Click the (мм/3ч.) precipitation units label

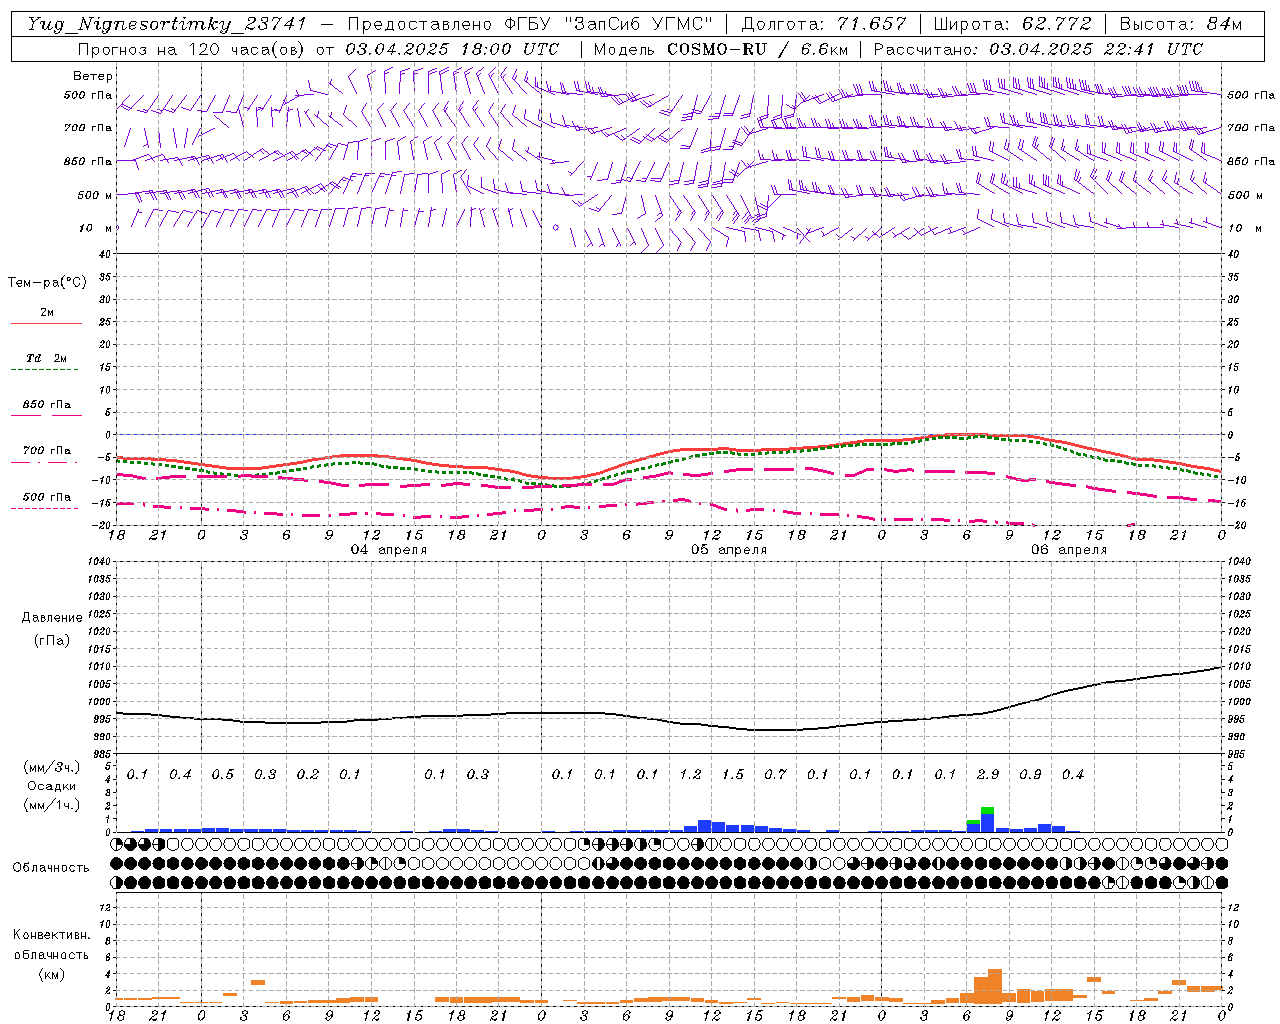(x=52, y=767)
